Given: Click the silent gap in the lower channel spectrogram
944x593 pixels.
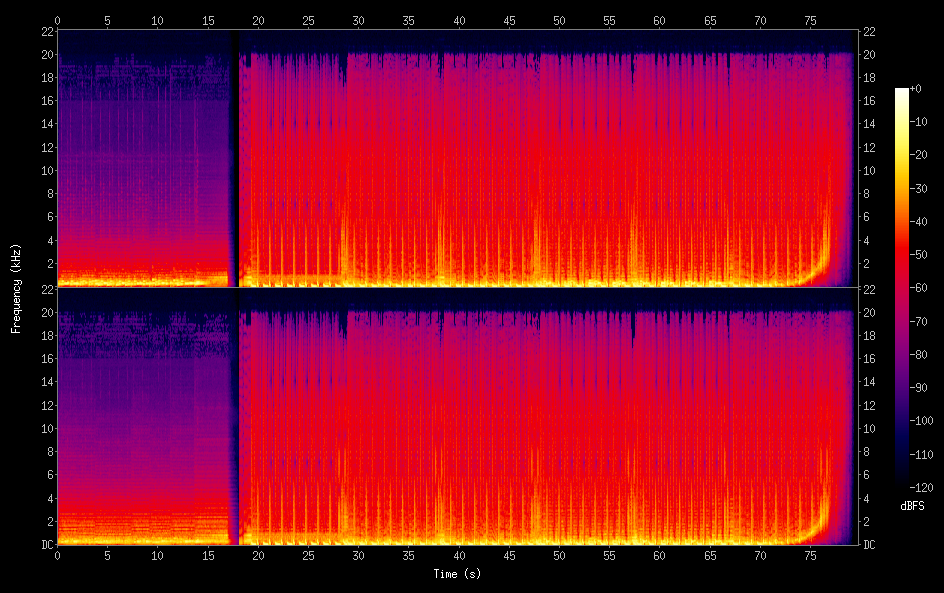Looking at the screenshot, I should pos(235,420).
